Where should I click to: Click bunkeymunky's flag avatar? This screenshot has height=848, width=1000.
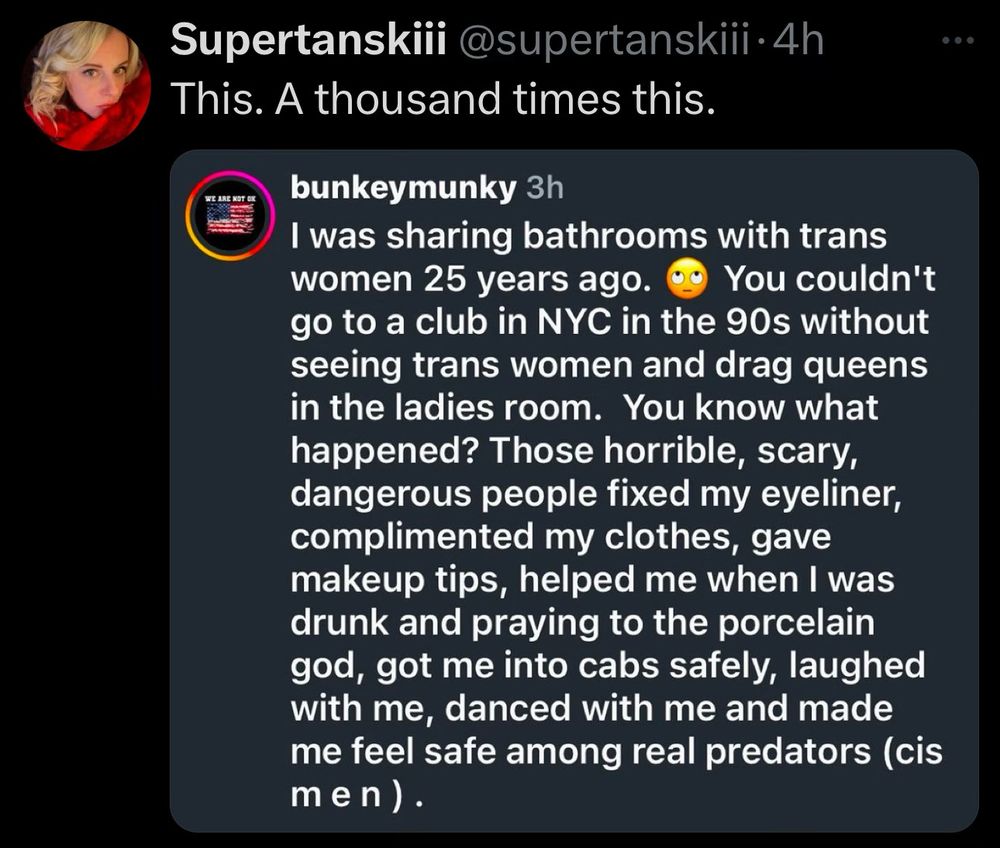point(230,220)
